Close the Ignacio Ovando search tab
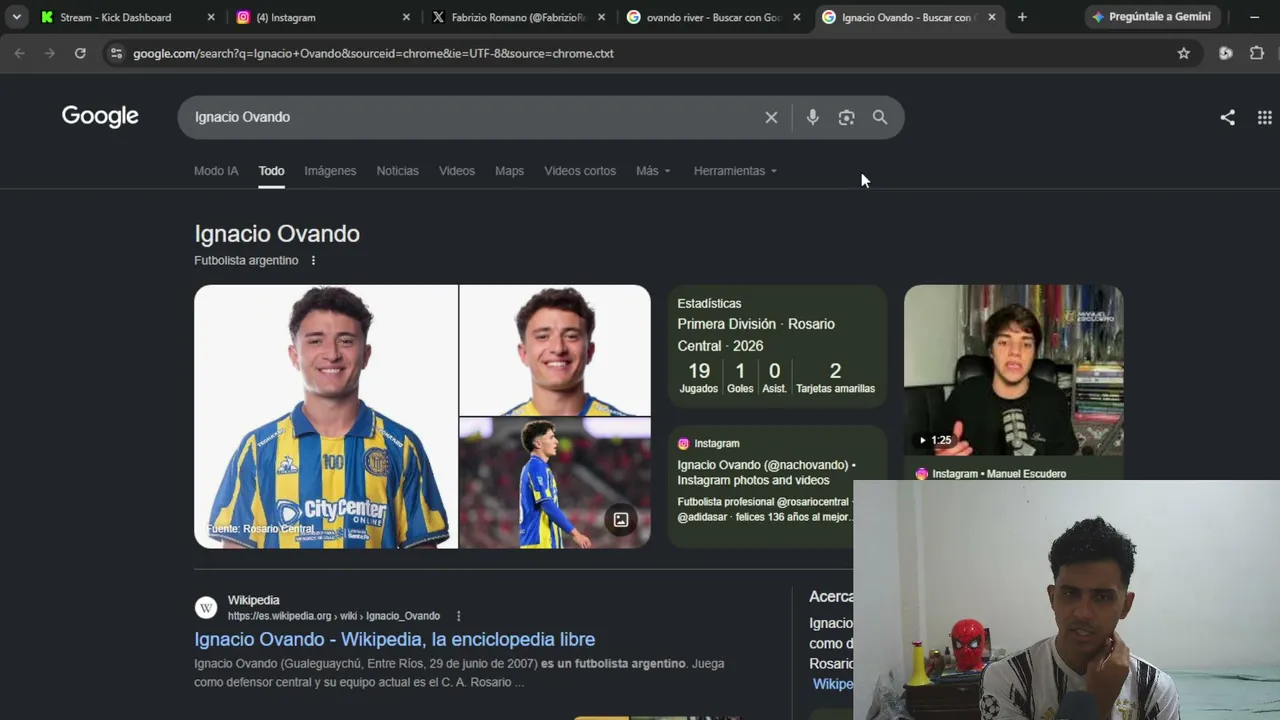The height and width of the screenshot is (720, 1280). [x=991, y=17]
